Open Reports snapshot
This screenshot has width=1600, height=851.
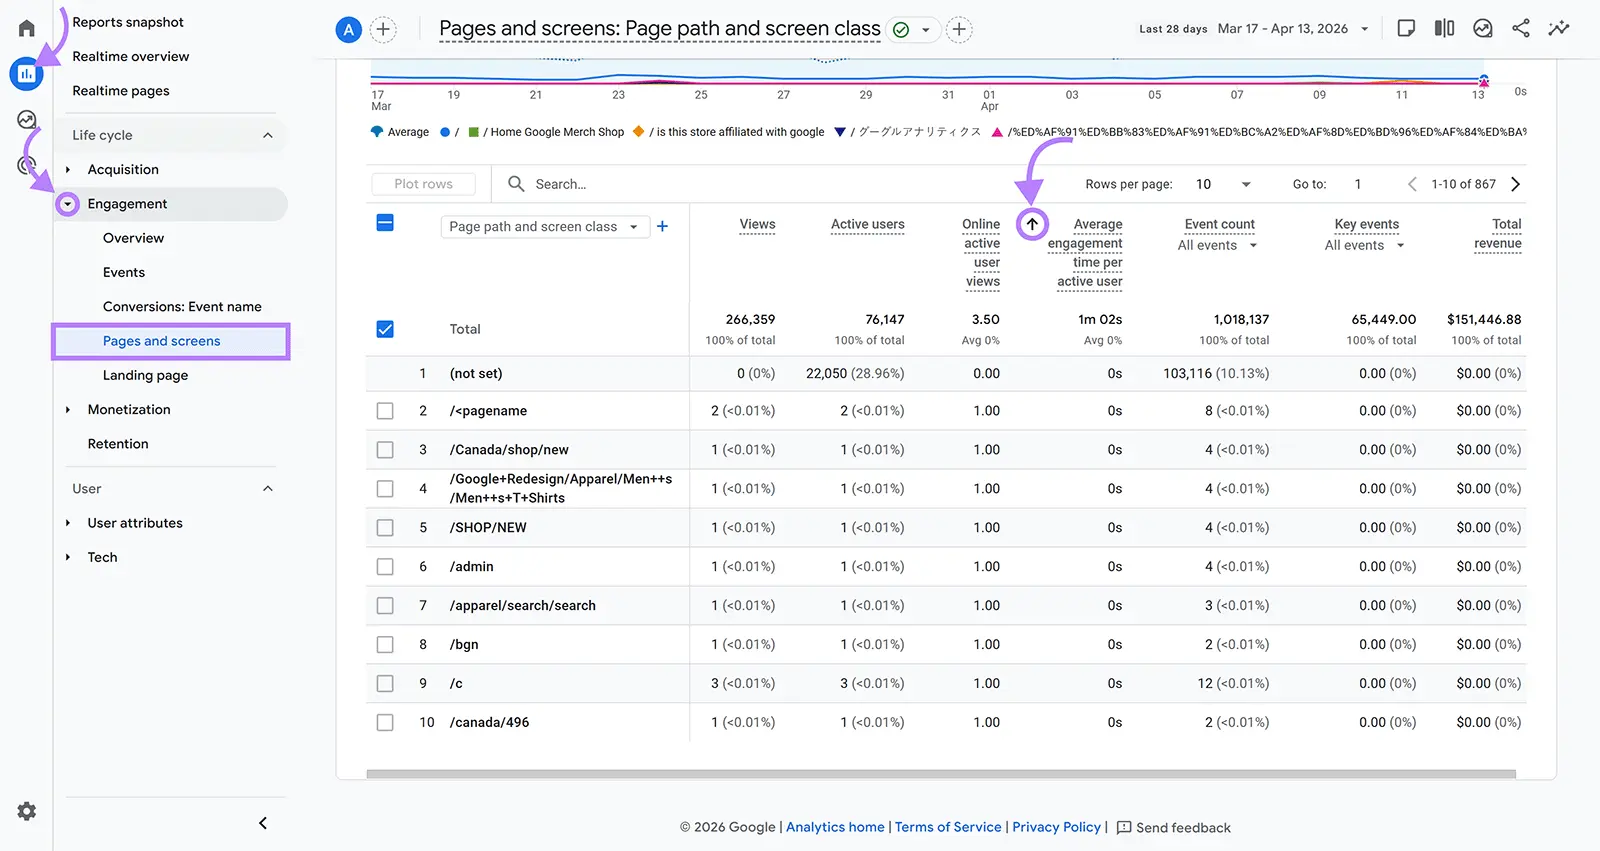(x=128, y=22)
